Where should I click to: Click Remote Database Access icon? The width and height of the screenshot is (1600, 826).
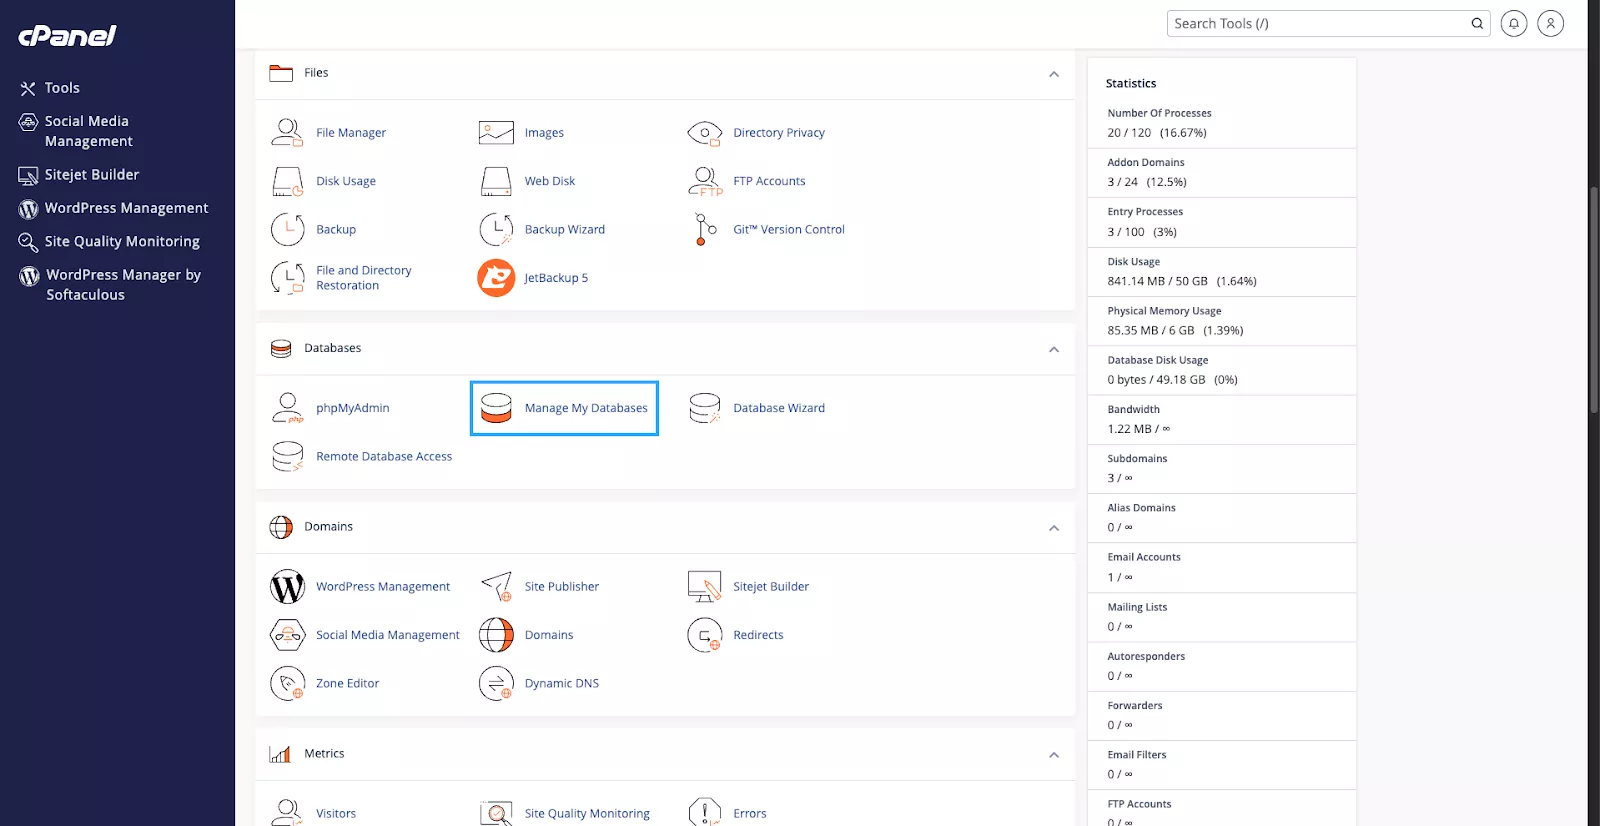288,456
